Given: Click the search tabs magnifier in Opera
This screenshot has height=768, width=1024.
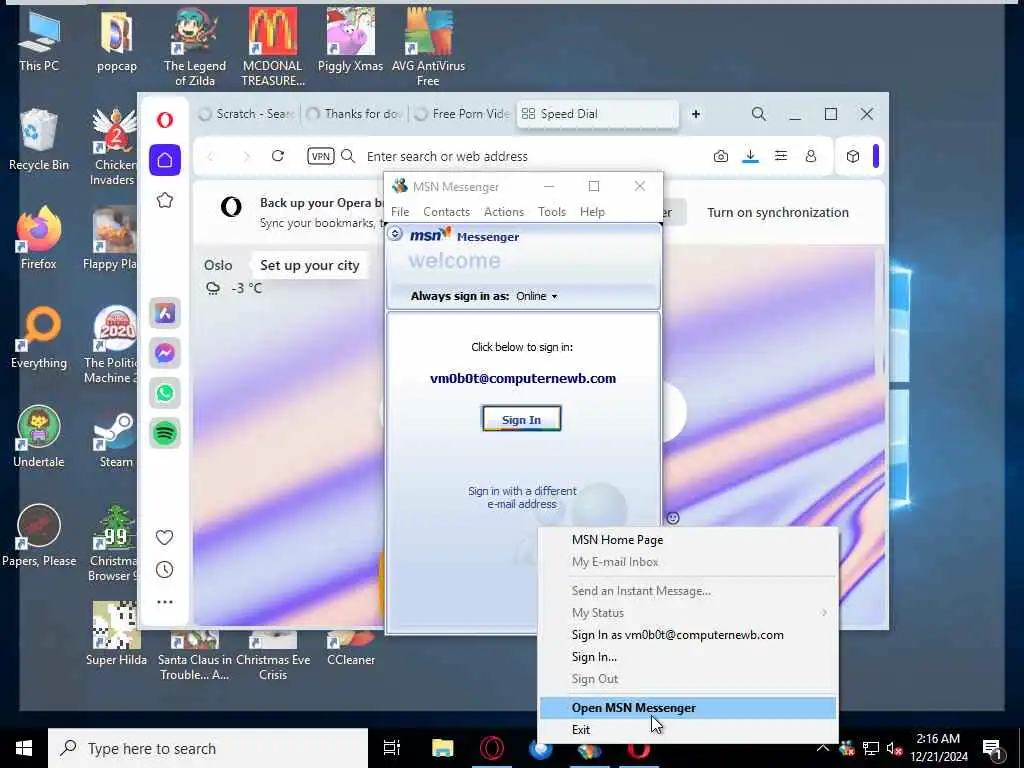Looking at the screenshot, I should [758, 114].
